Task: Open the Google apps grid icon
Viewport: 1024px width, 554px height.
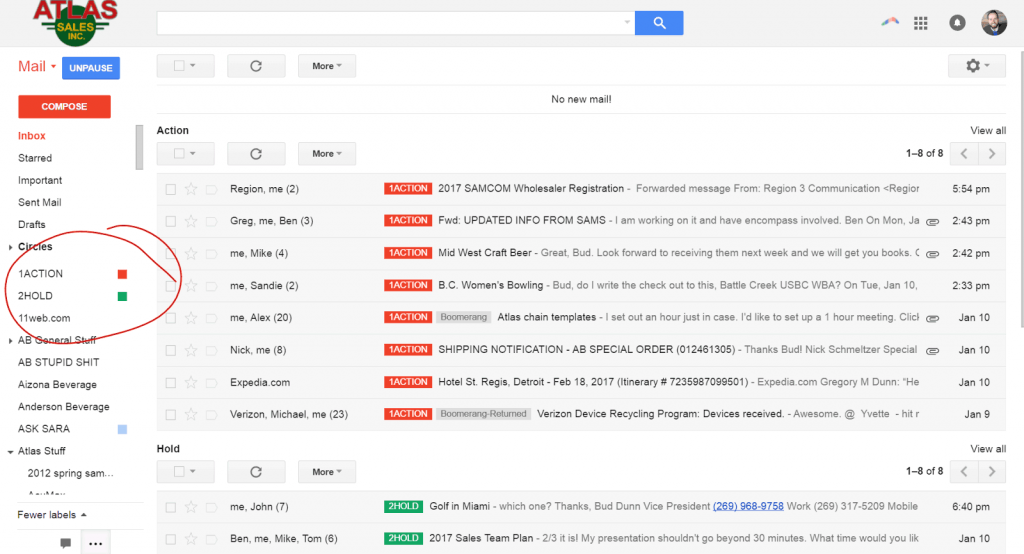Action: (921, 24)
